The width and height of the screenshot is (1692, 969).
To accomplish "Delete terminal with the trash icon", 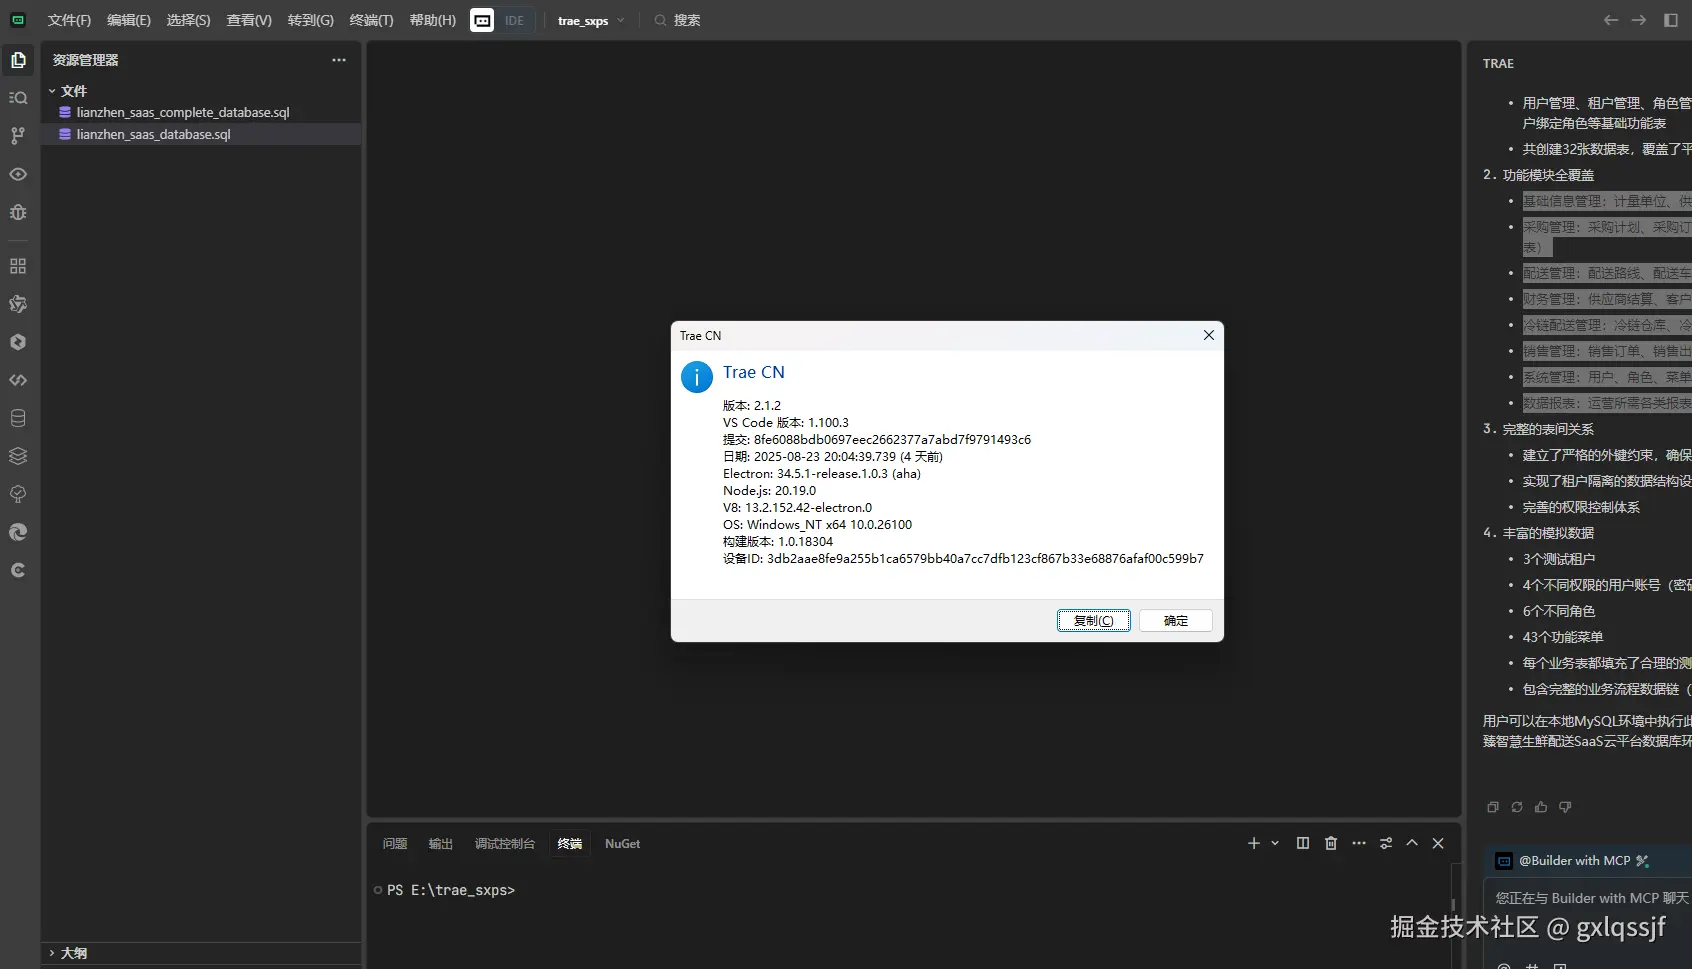I will coord(1330,844).
